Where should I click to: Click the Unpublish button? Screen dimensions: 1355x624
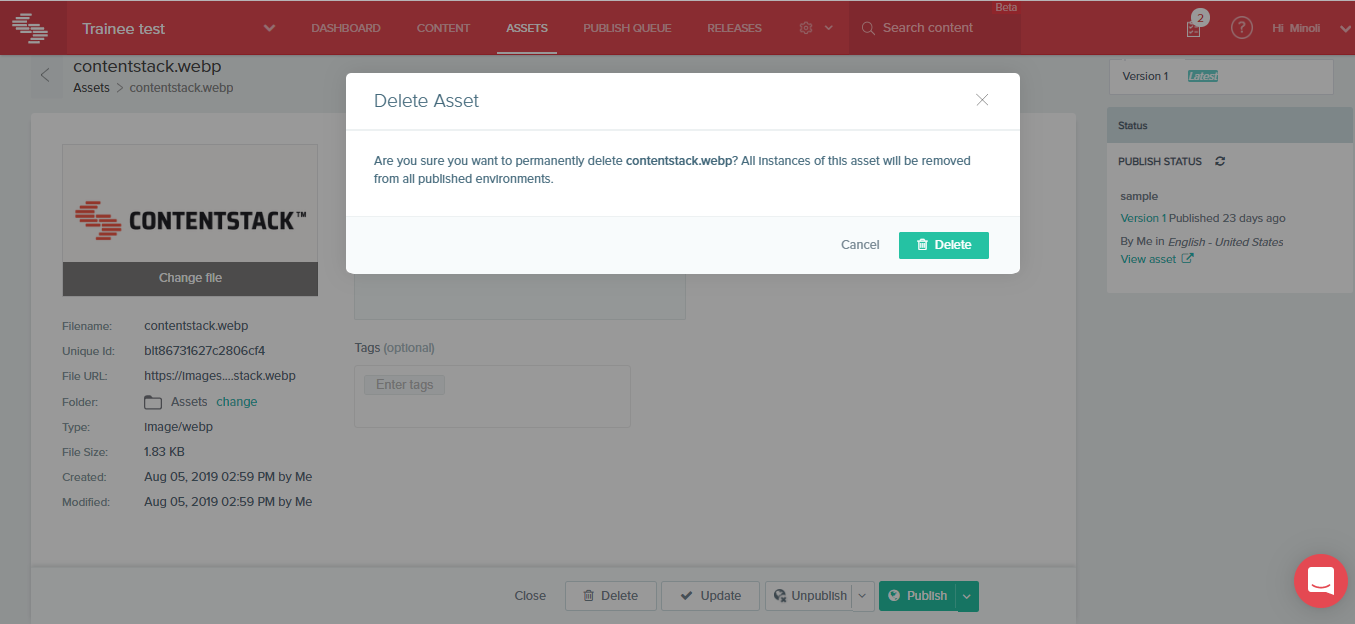tap(809, 596)
